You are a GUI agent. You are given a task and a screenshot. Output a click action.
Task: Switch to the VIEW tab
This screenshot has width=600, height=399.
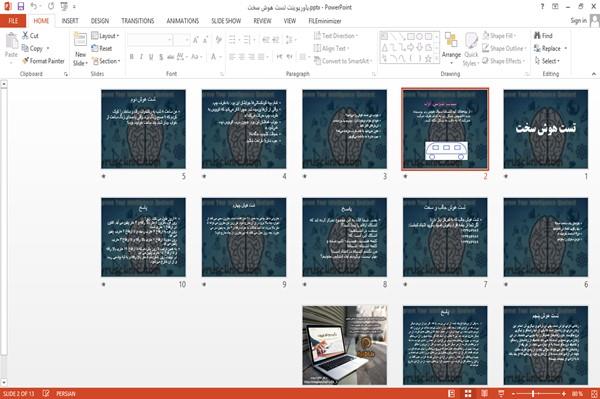click(x=290, y=21)
